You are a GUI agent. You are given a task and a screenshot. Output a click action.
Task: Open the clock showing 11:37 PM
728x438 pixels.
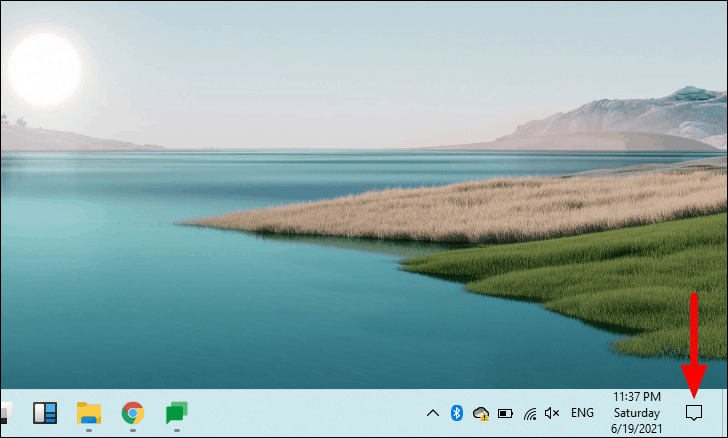click(x=637, y=412)
